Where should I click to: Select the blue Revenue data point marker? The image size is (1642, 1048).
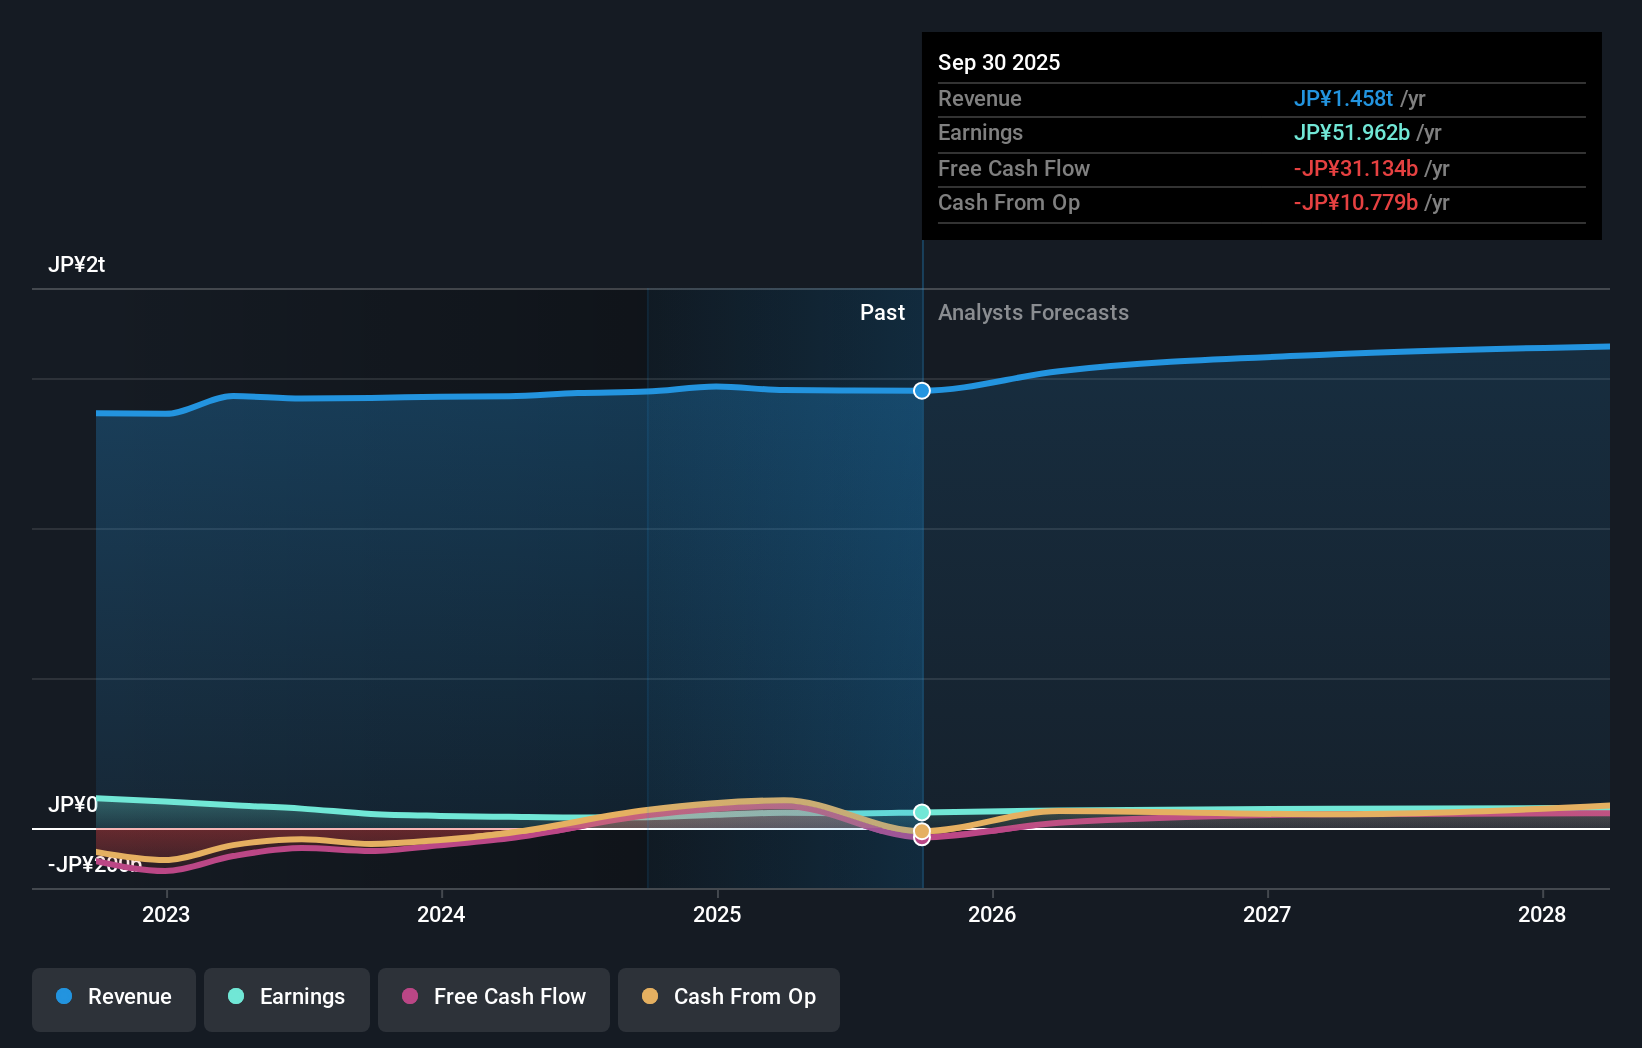click(x=921, y=391)
